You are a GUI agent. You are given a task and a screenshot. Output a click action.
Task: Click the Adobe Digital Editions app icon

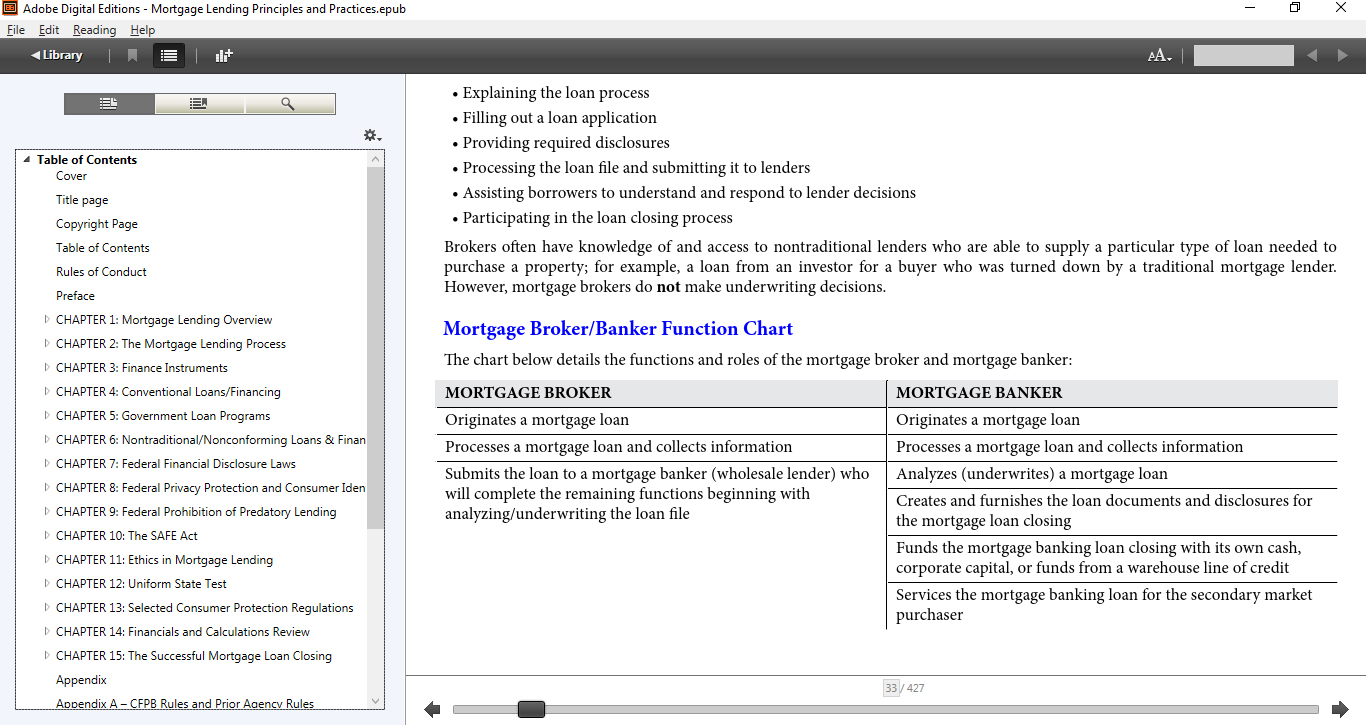coord(11,9)
